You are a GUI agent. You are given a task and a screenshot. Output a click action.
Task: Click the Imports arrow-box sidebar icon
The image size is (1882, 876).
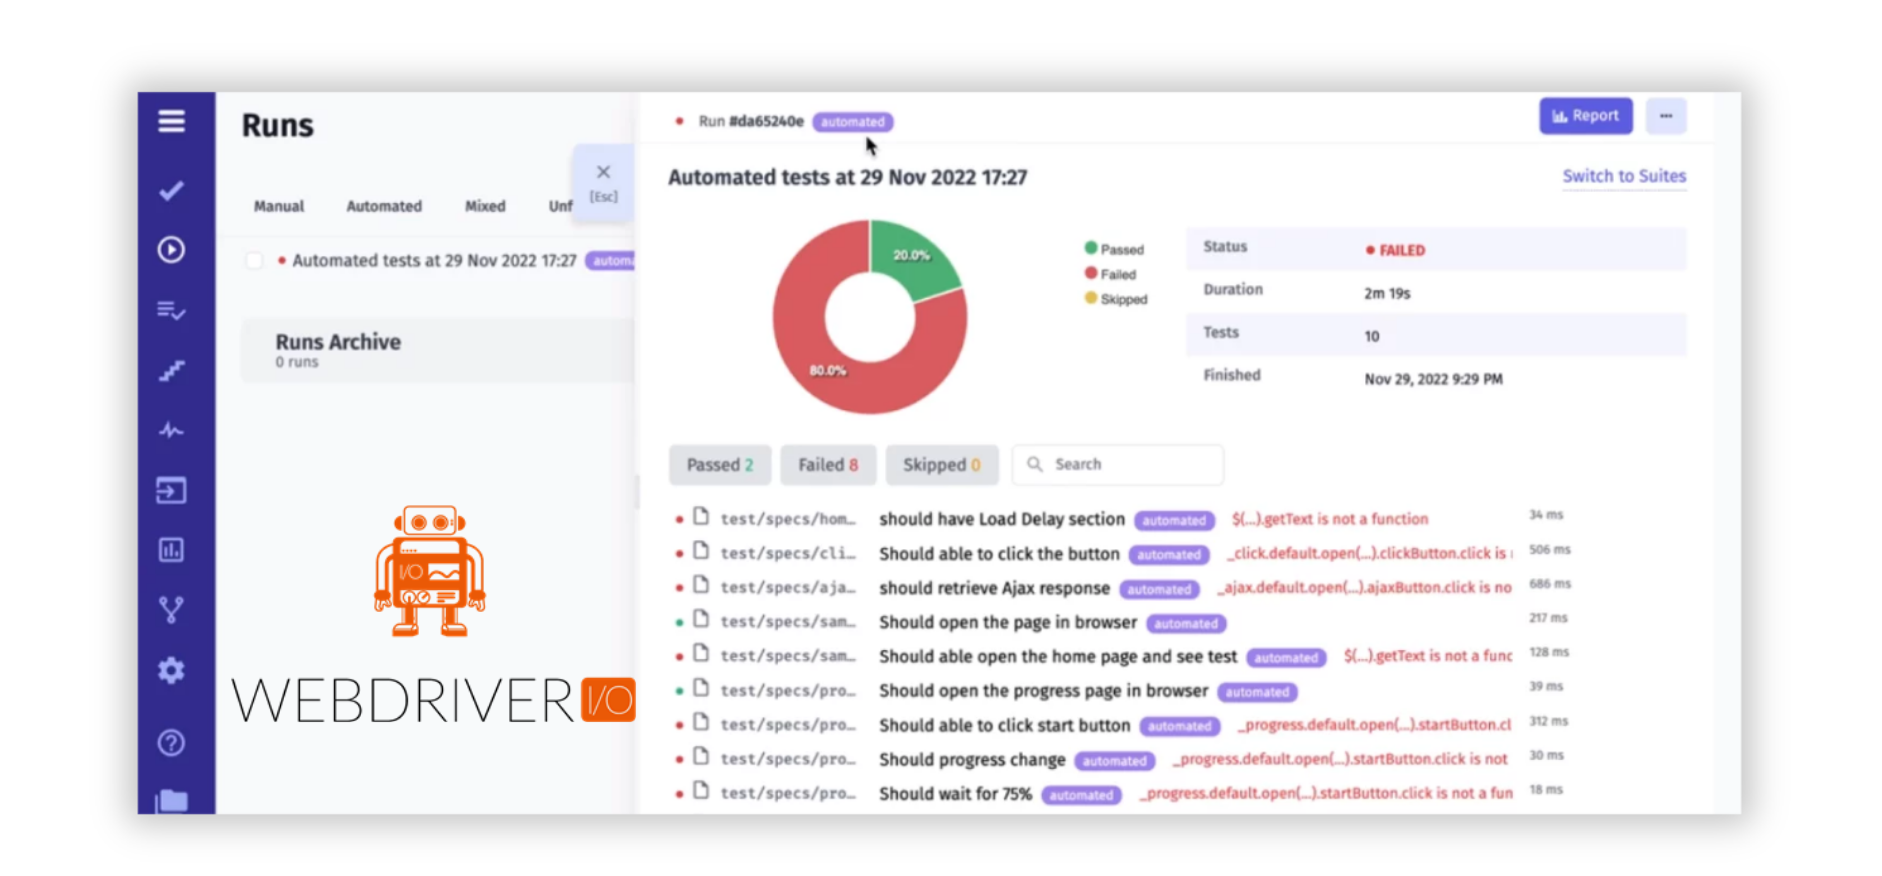171,491
